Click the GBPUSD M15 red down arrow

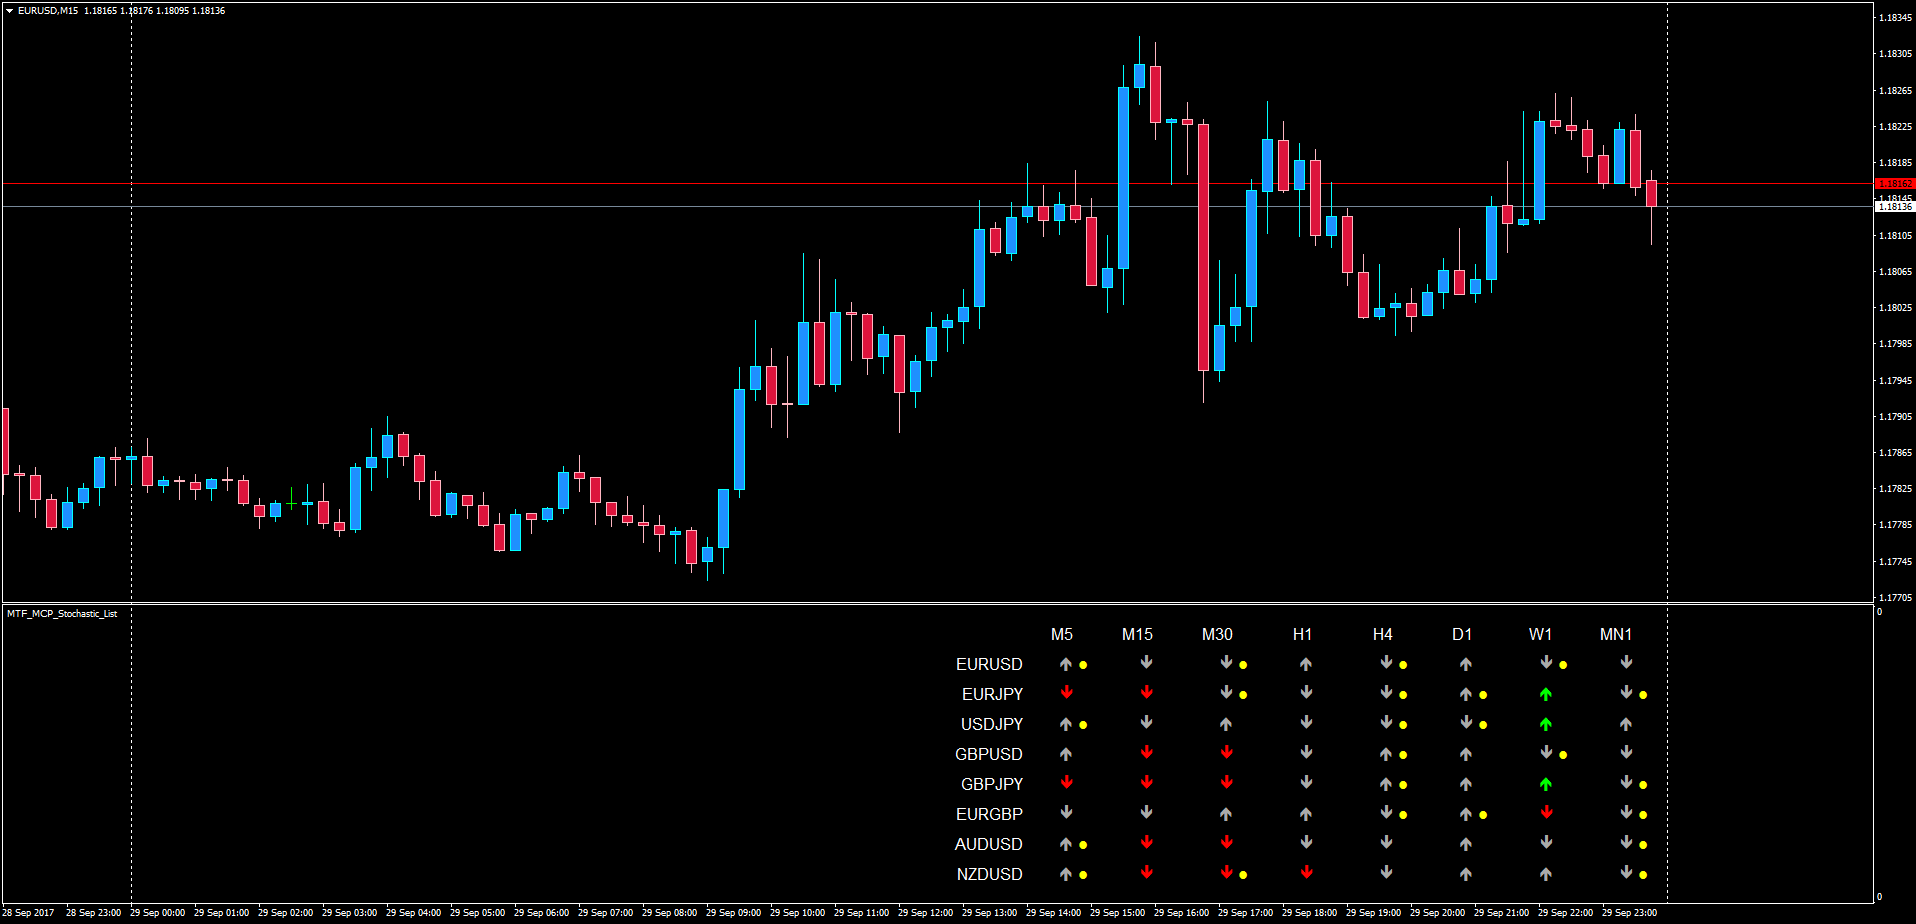(x=1146, y=752)
